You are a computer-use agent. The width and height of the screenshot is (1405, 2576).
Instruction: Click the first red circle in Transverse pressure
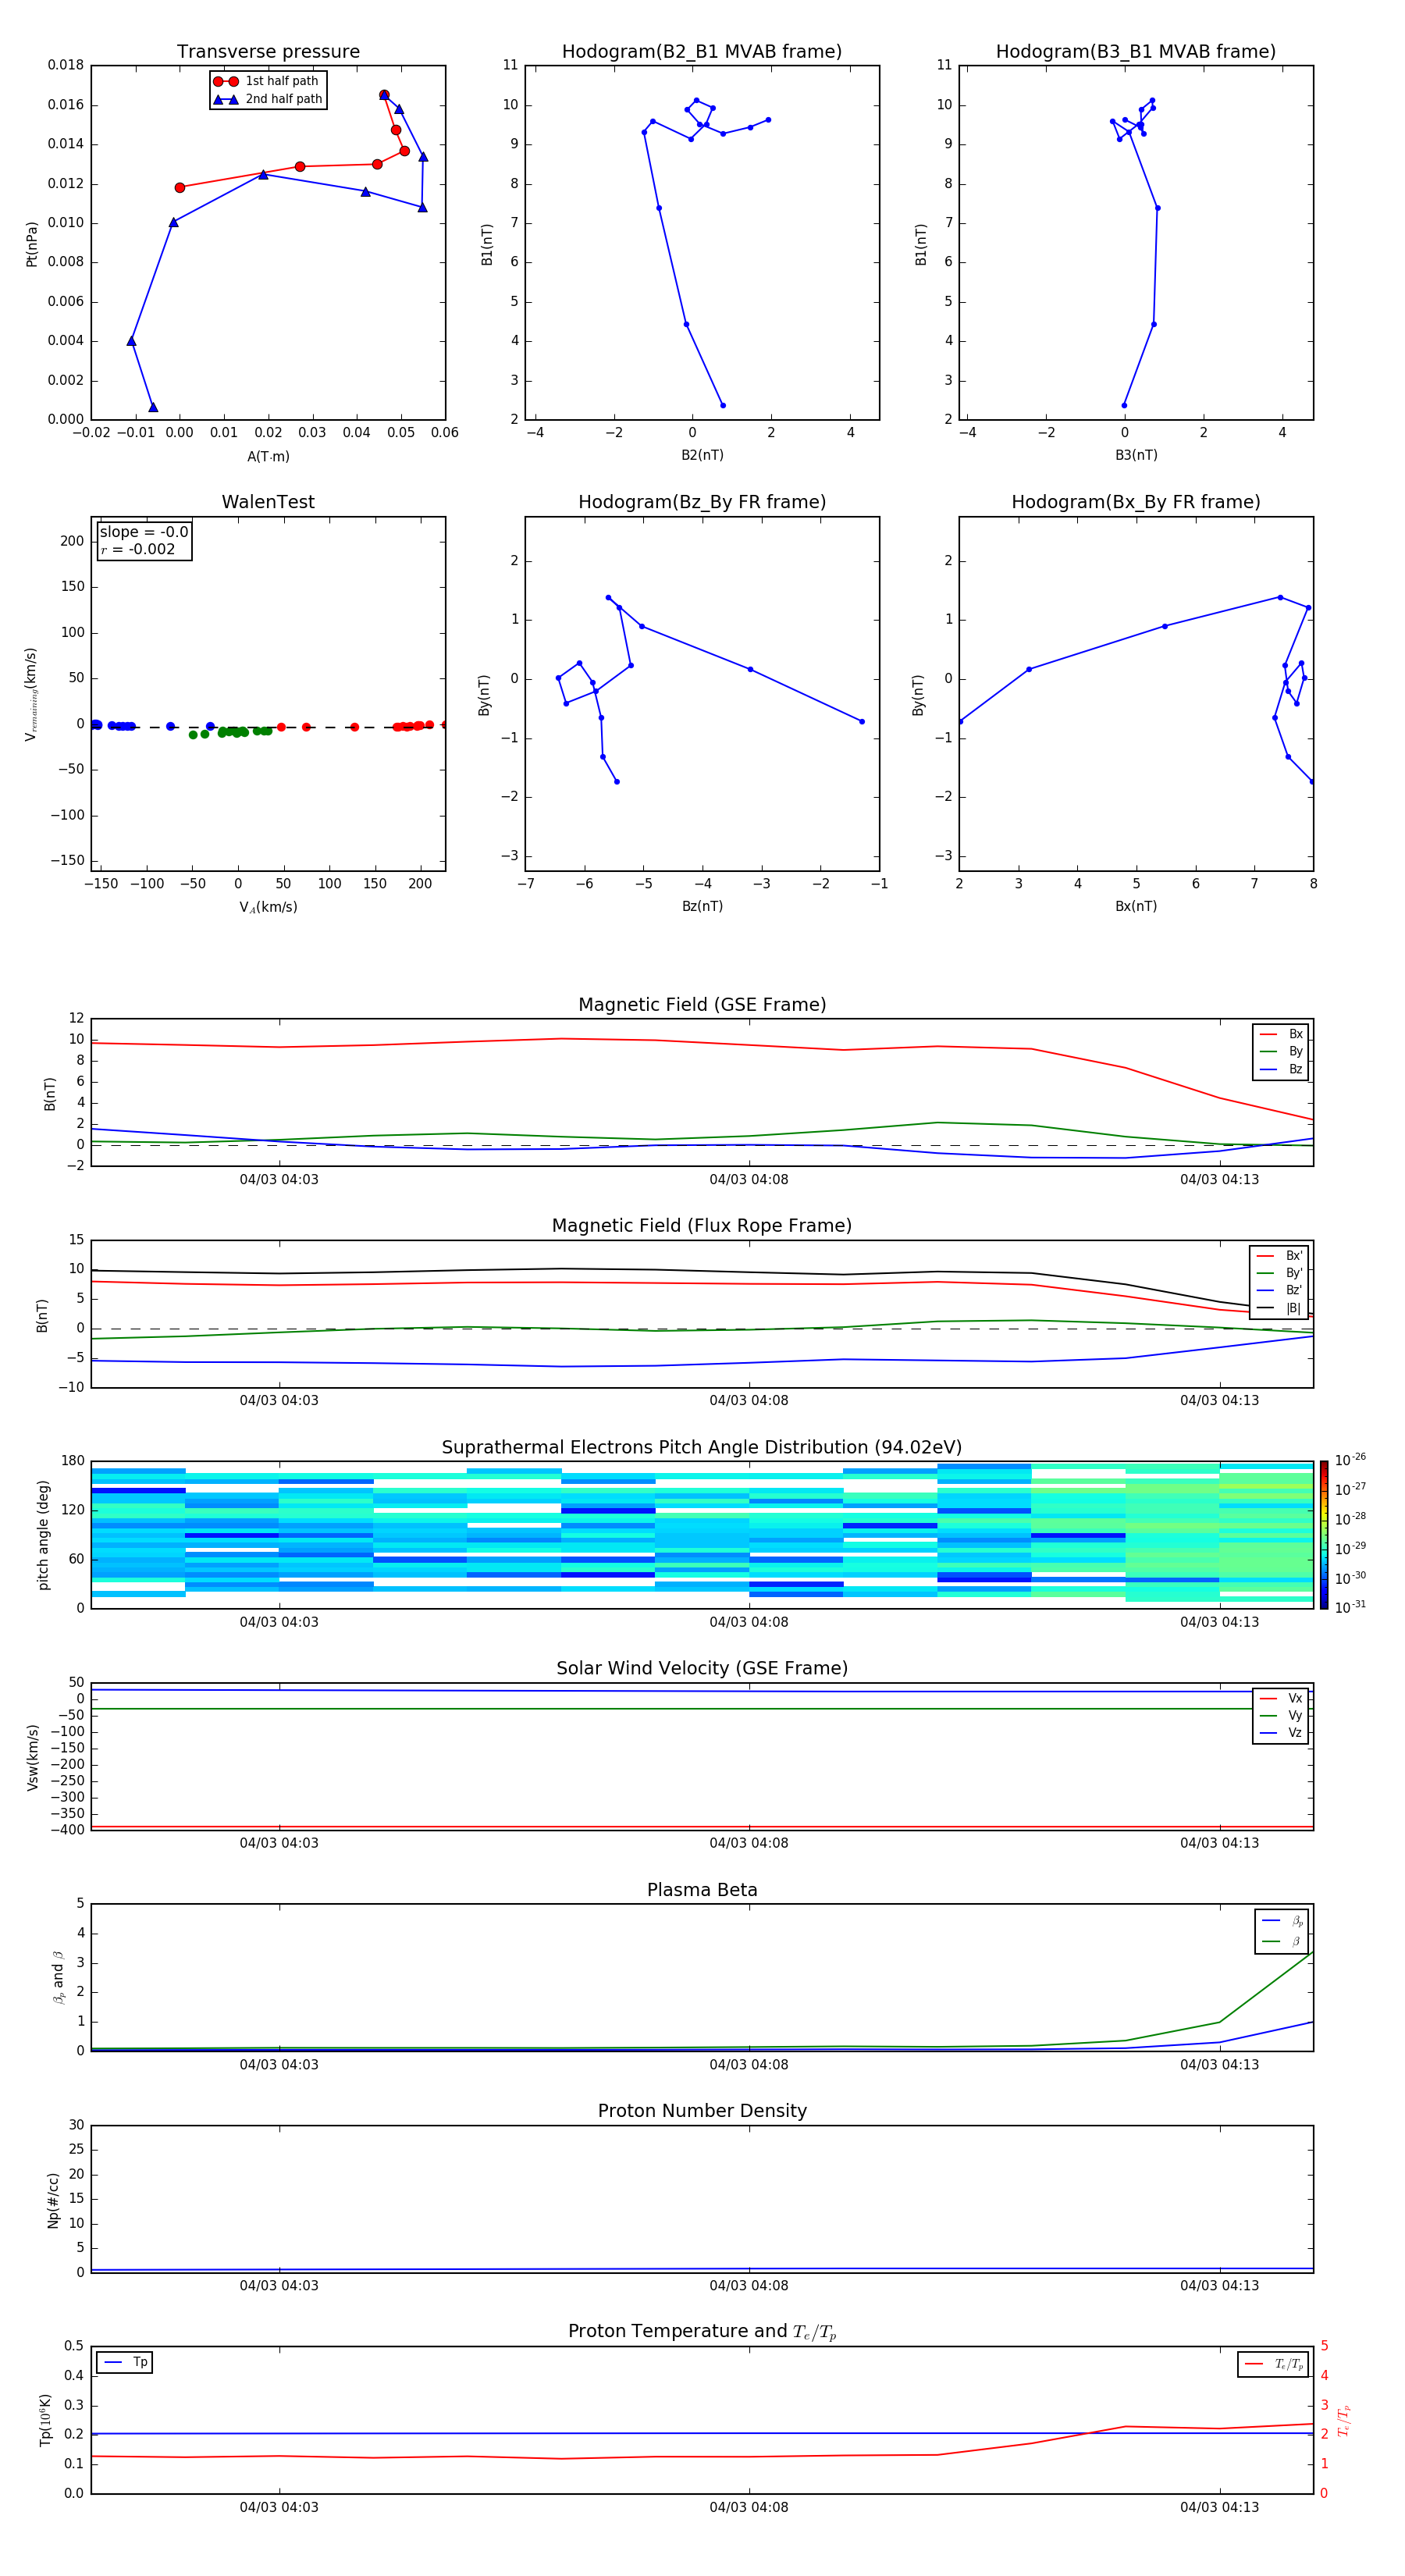coord(180,188)
